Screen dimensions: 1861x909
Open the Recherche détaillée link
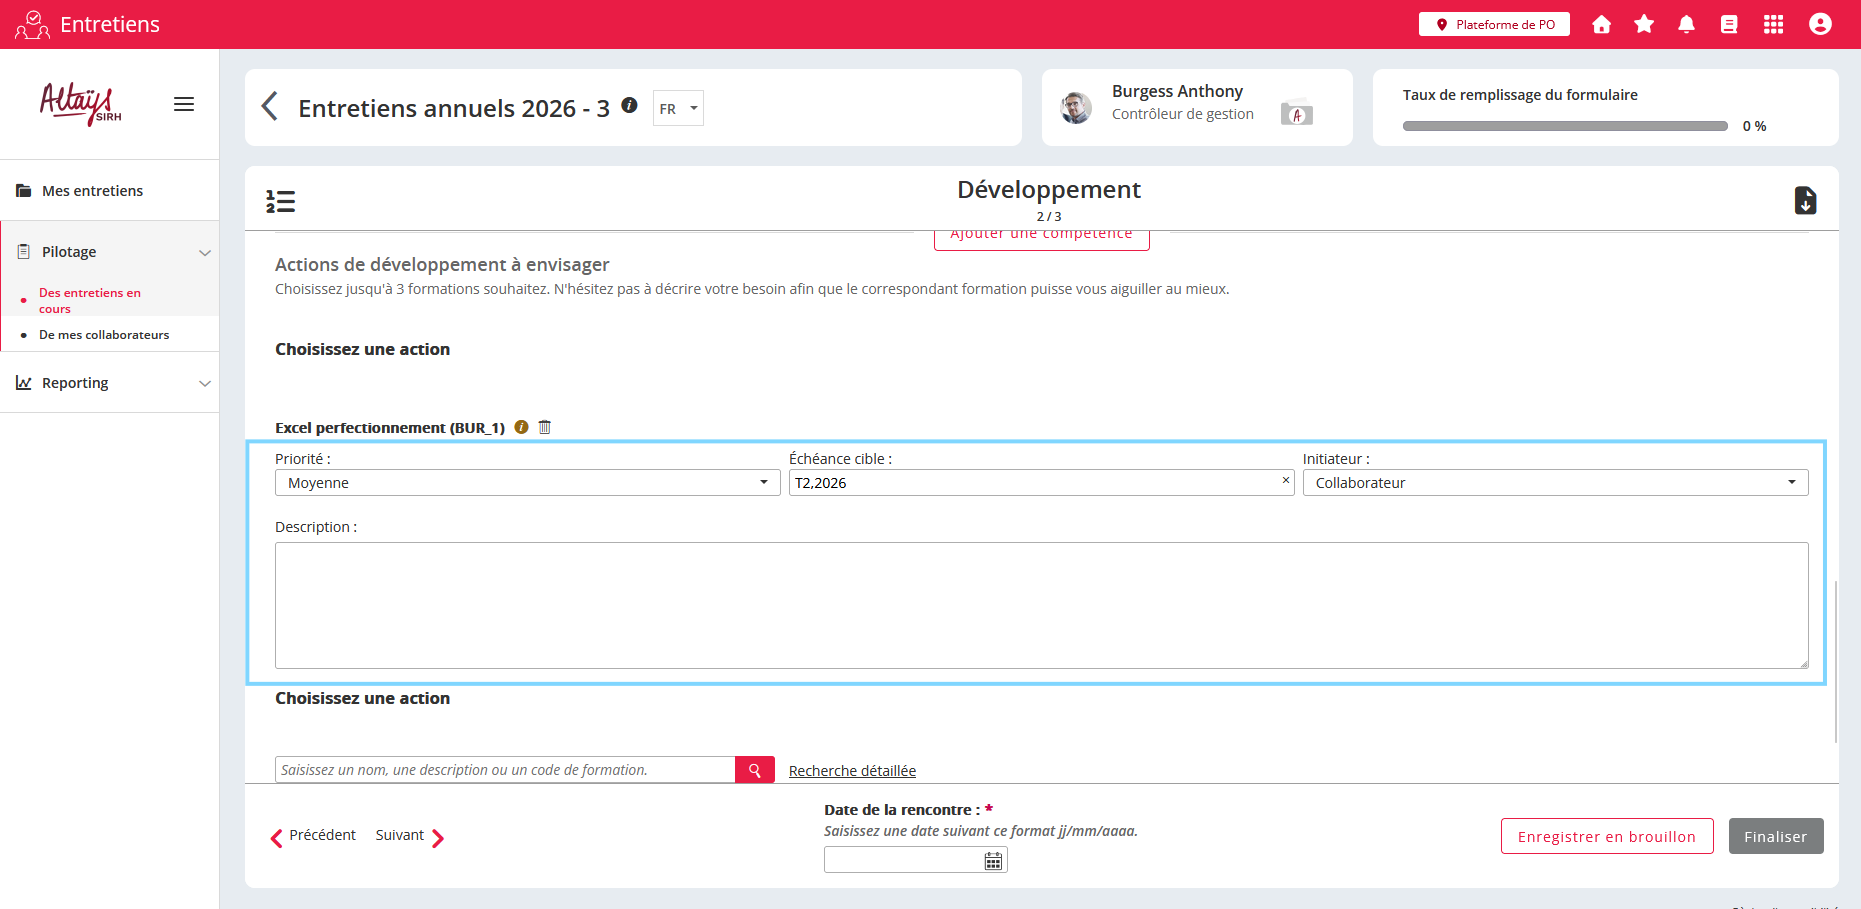click(852, 771)
